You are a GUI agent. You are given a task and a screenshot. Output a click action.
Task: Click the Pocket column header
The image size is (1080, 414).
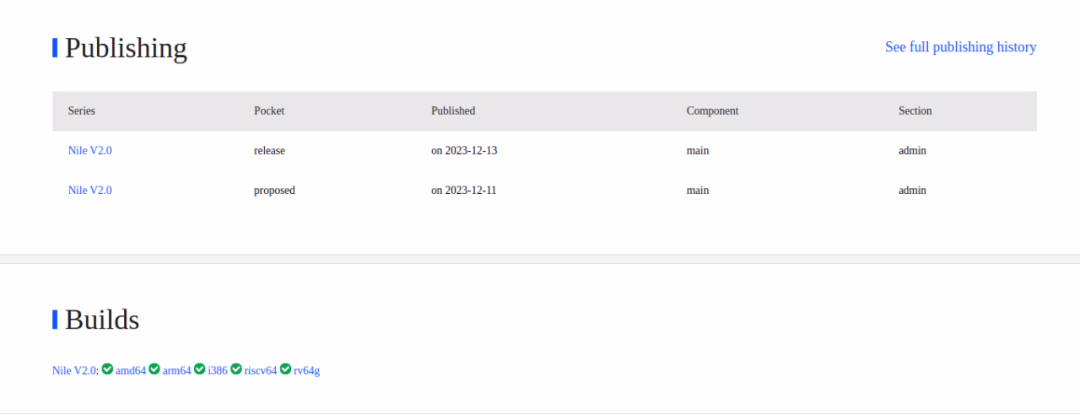click(x=269, y=111)
